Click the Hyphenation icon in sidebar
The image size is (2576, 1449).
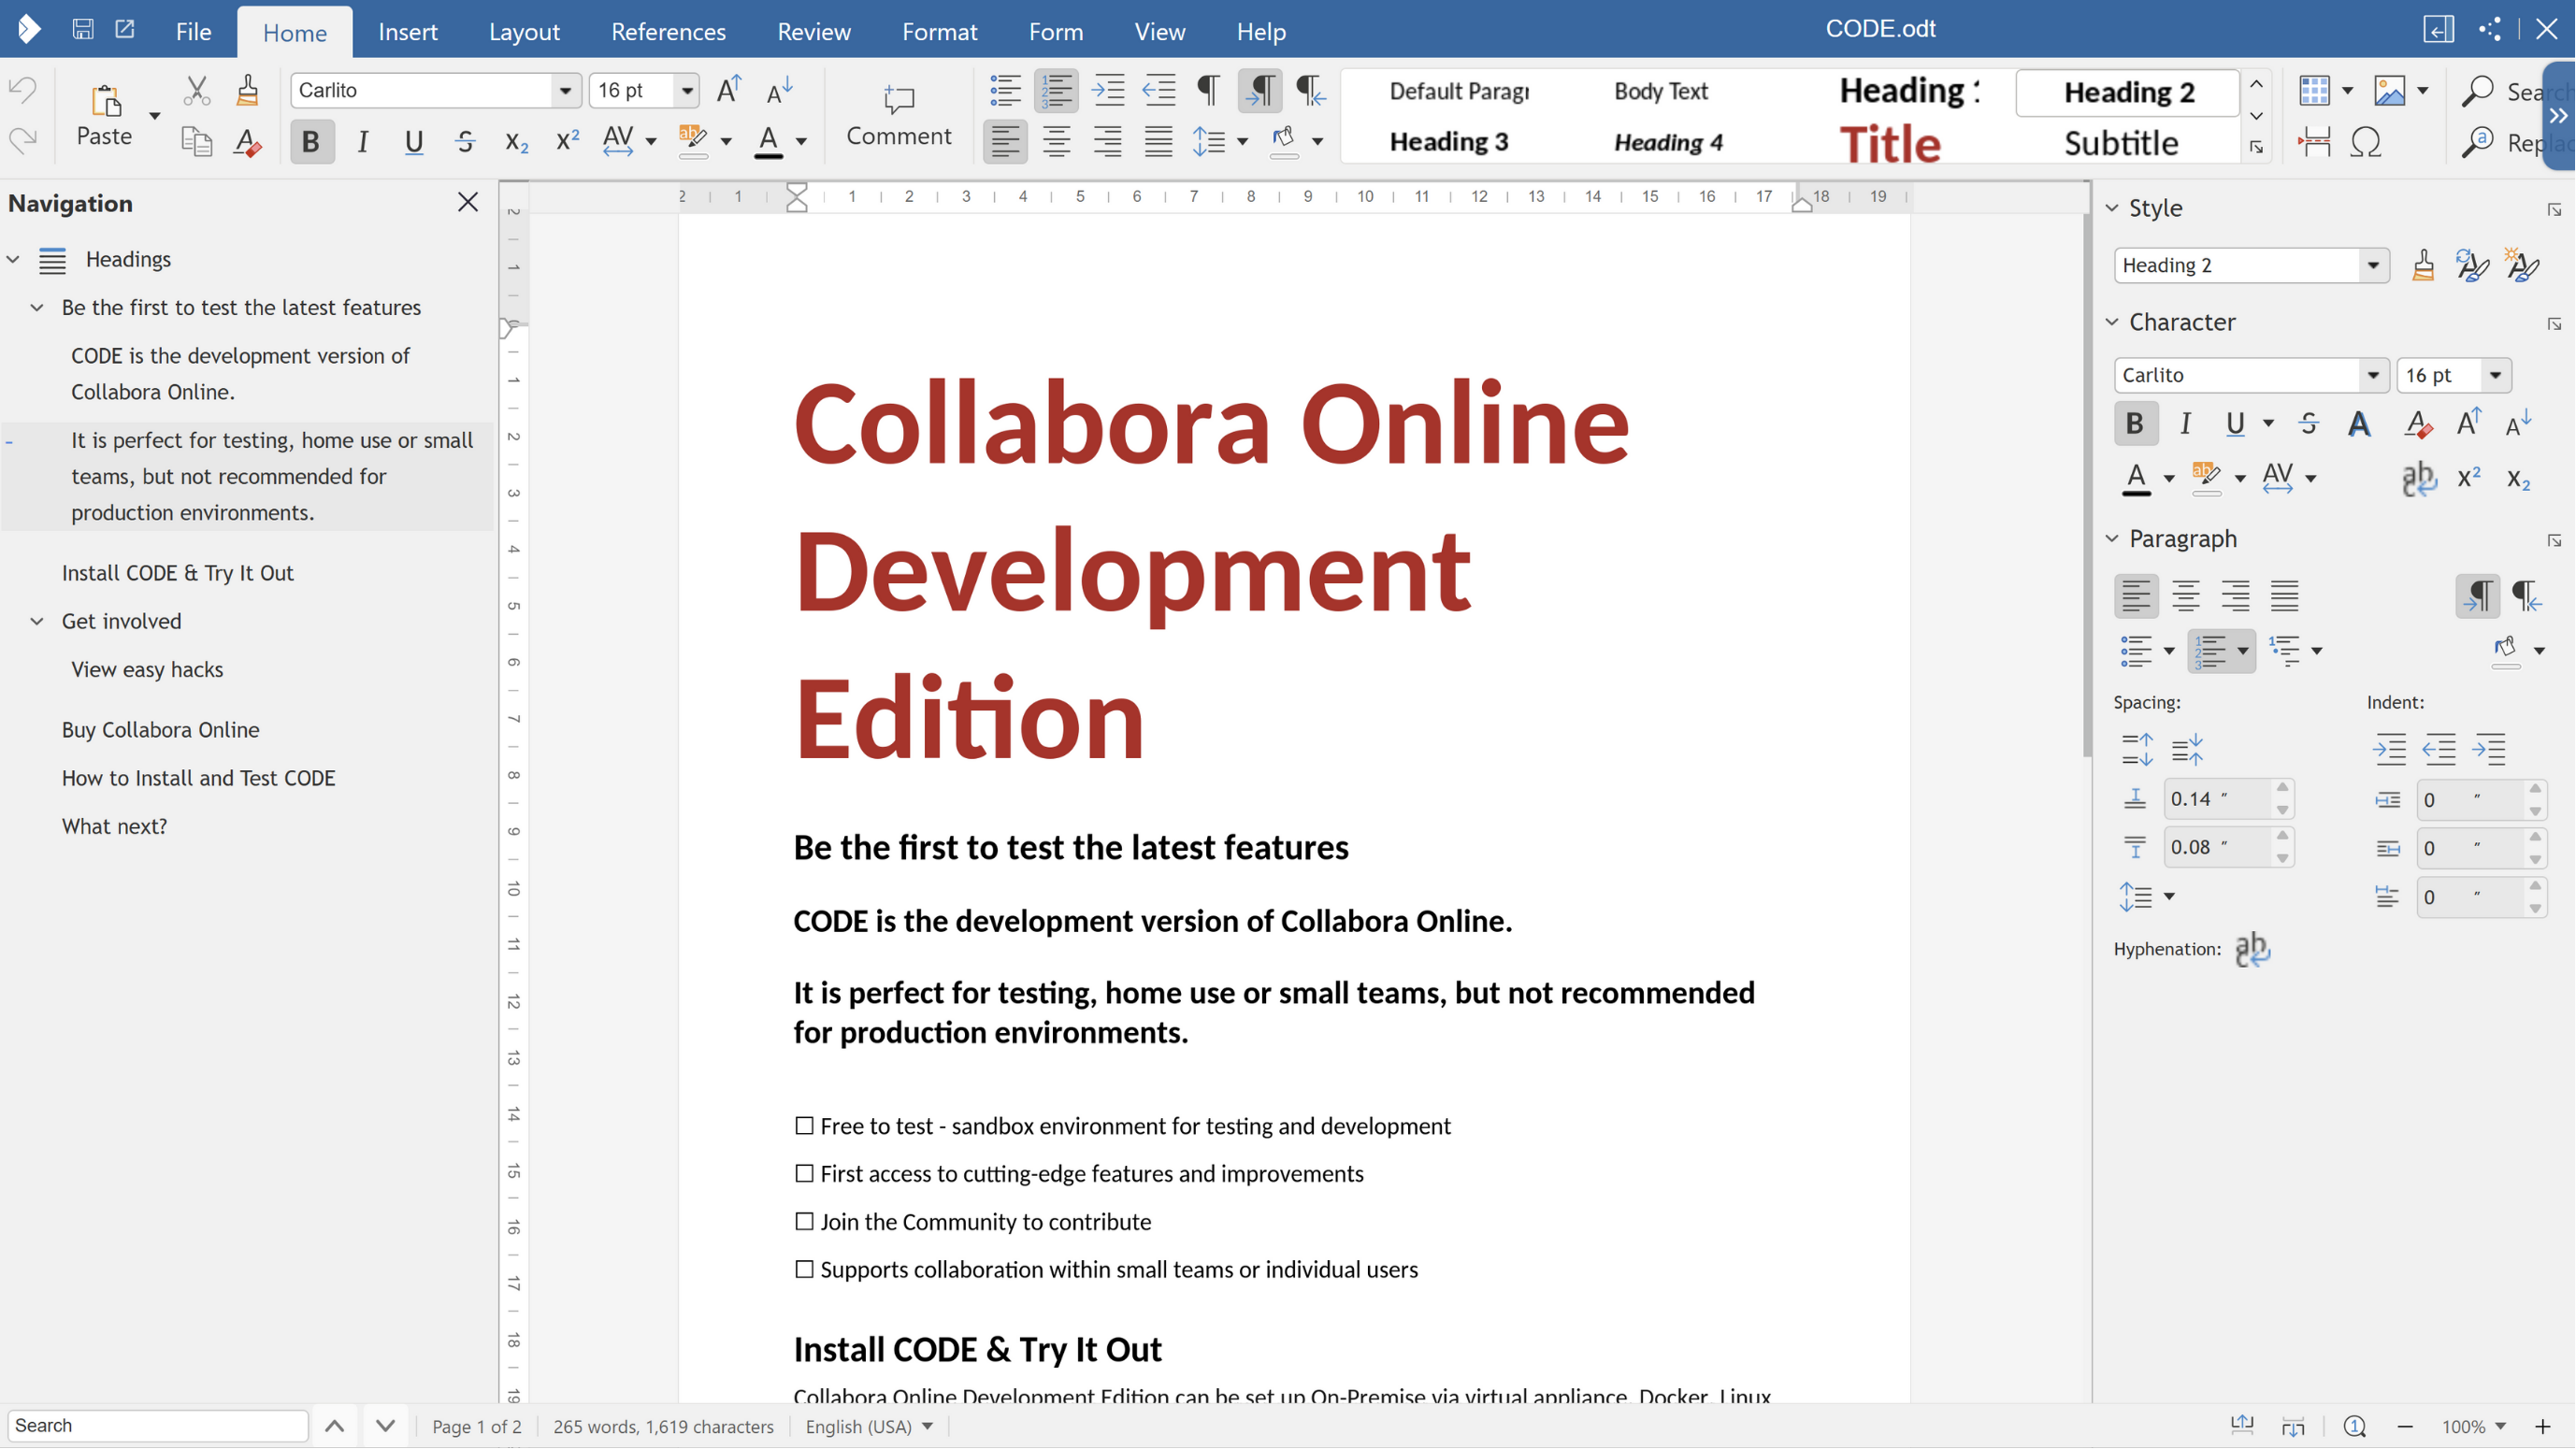(2252, 949)
